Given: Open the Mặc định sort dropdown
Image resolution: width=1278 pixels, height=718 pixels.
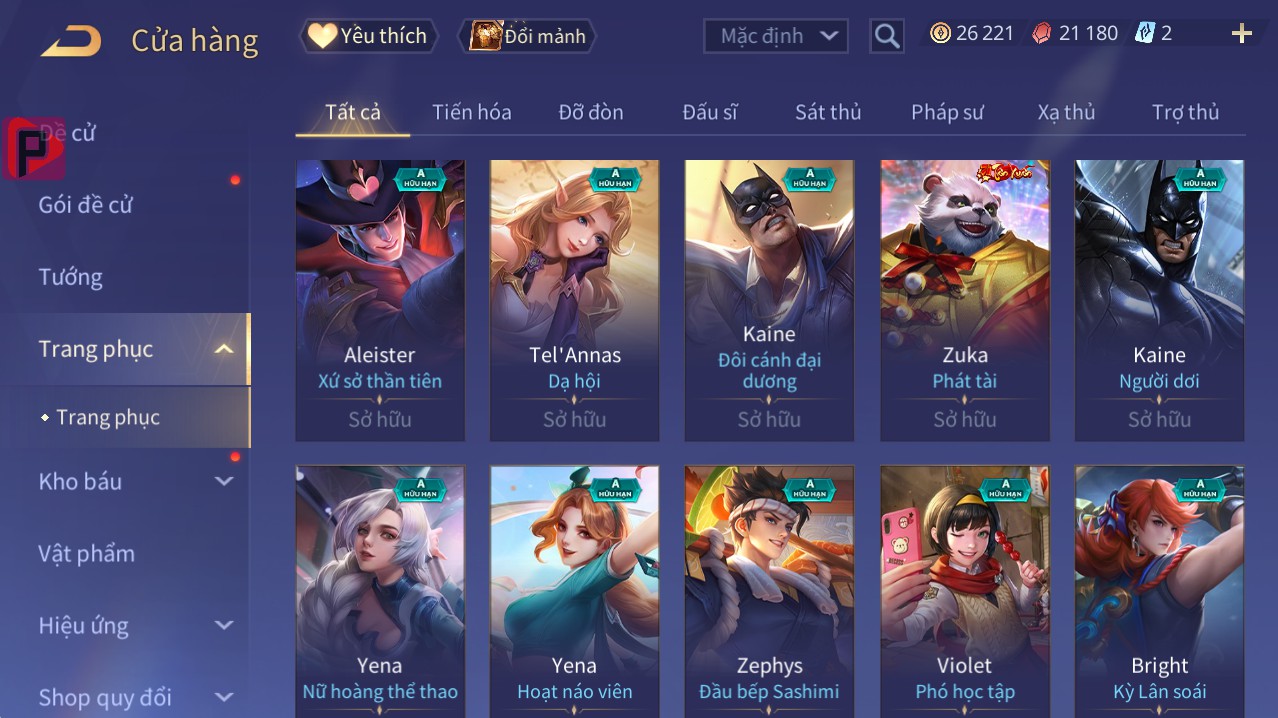Looking at the screenshot, I should coord(776,36).
